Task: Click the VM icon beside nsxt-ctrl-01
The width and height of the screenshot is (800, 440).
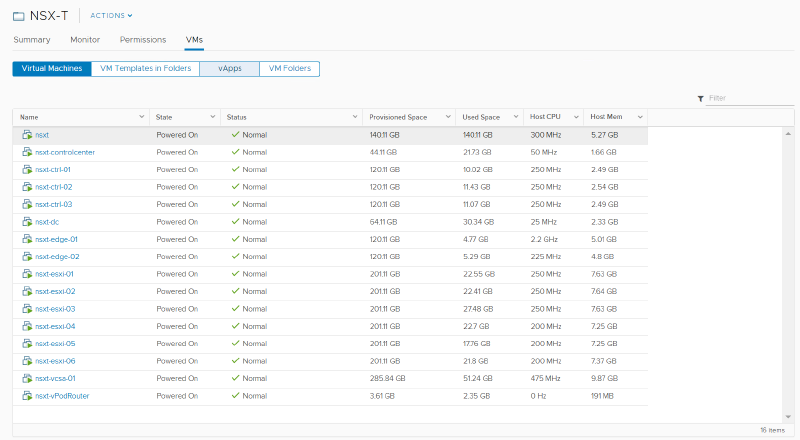Action: [27, 169]
